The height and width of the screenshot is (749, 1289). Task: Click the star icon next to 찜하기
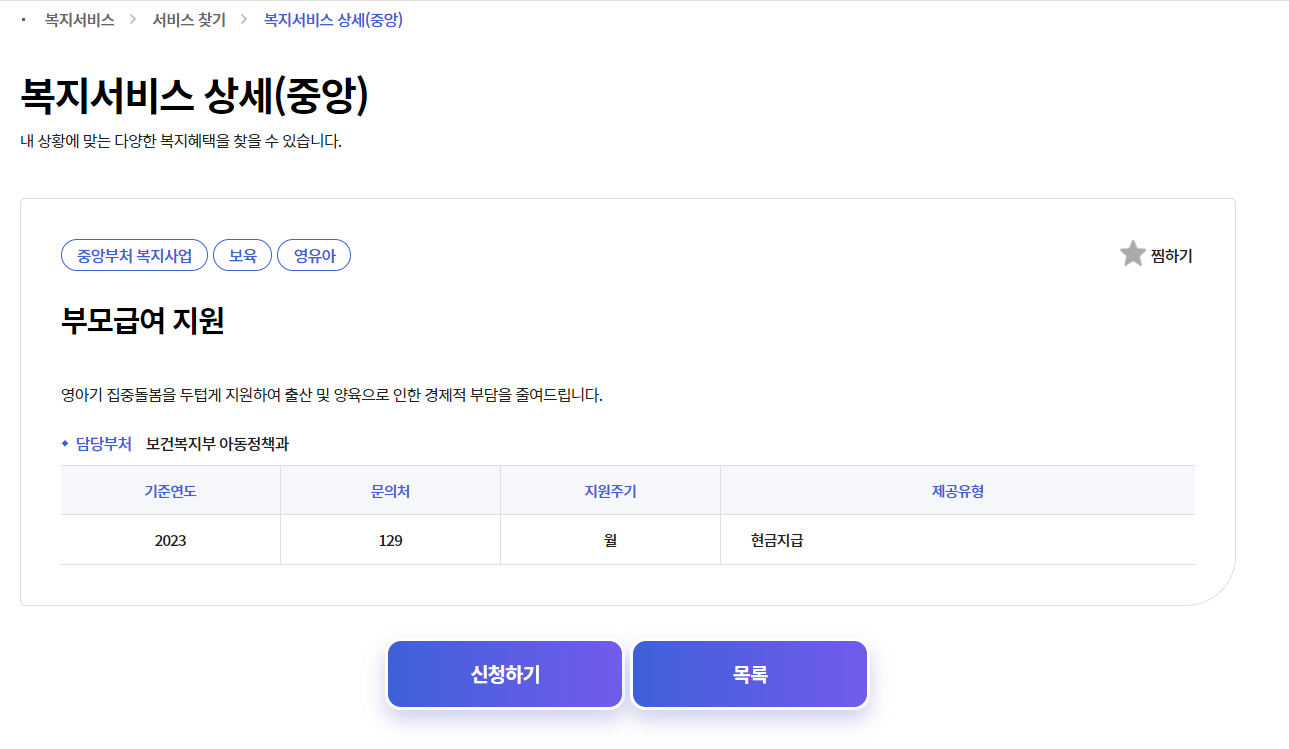[1131, 253]
